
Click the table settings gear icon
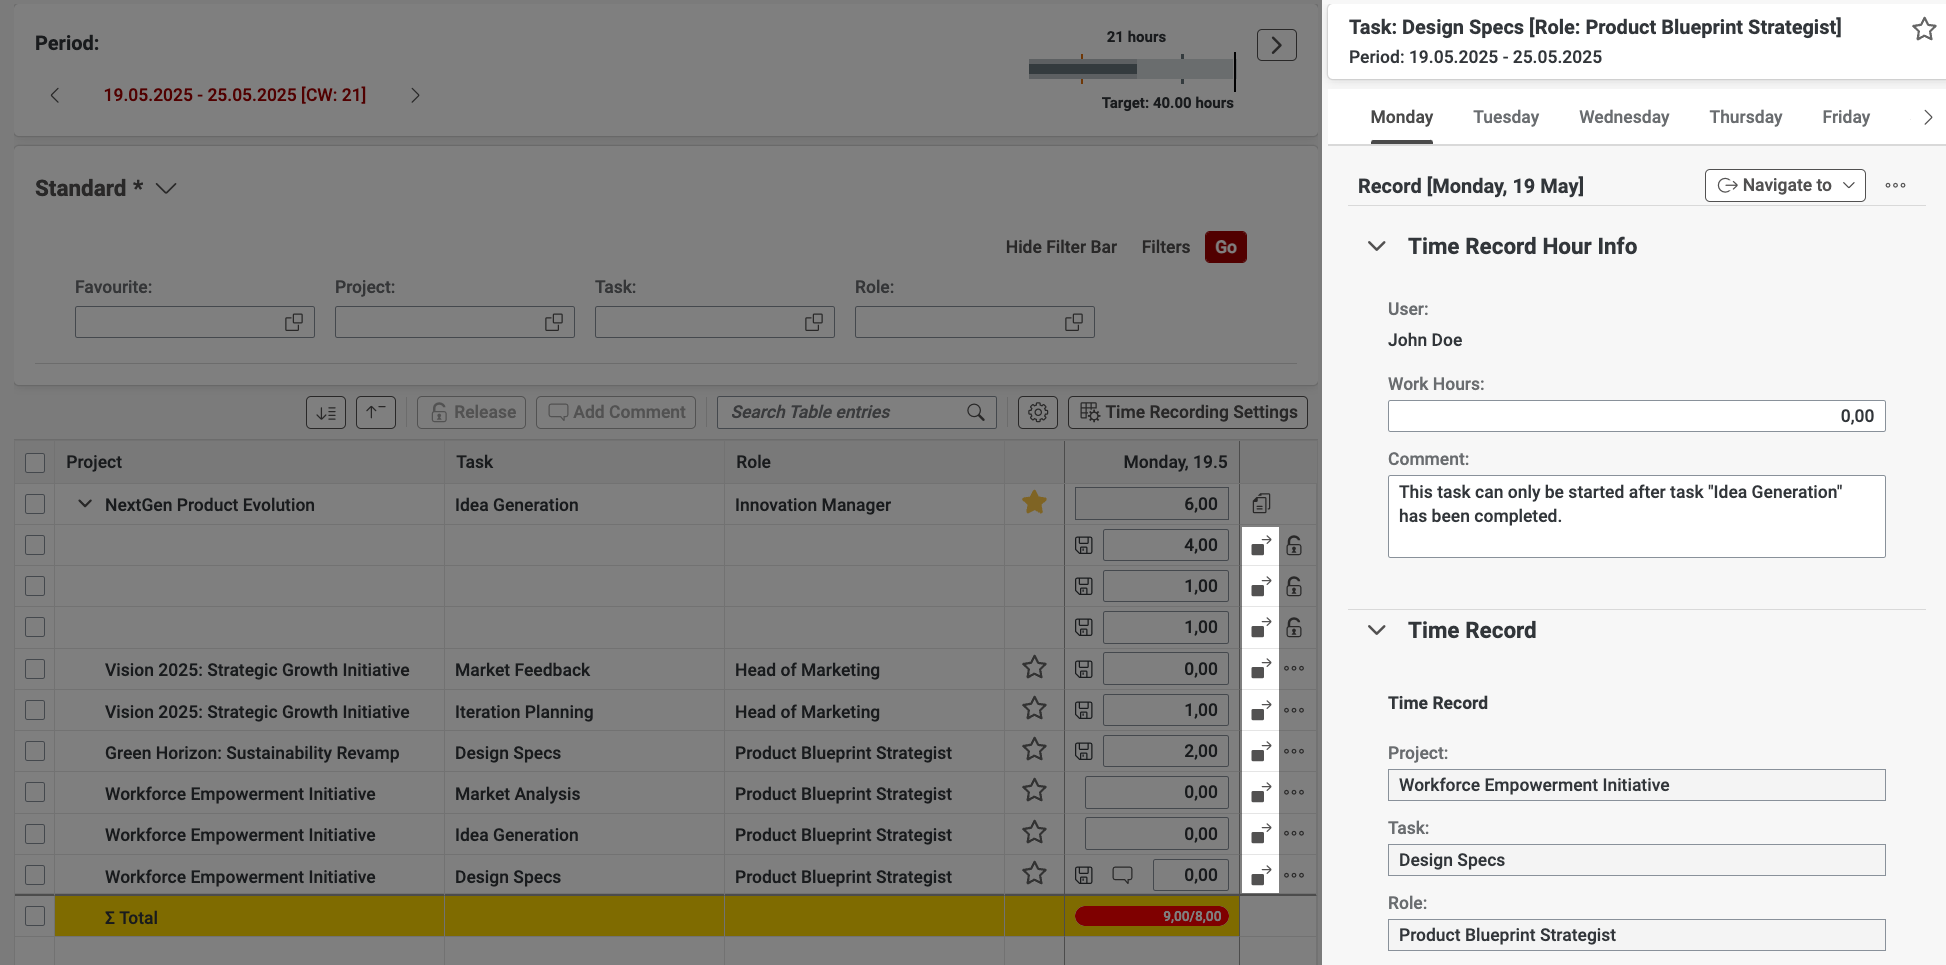(1038, 412)
